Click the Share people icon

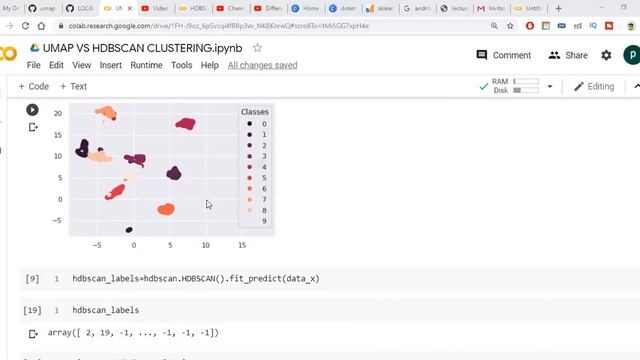tap(554, 55)
